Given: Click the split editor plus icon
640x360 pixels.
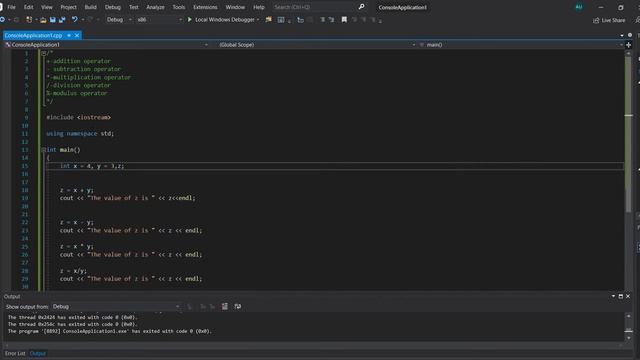Looking at the screenshot, I should coord(629,44).
